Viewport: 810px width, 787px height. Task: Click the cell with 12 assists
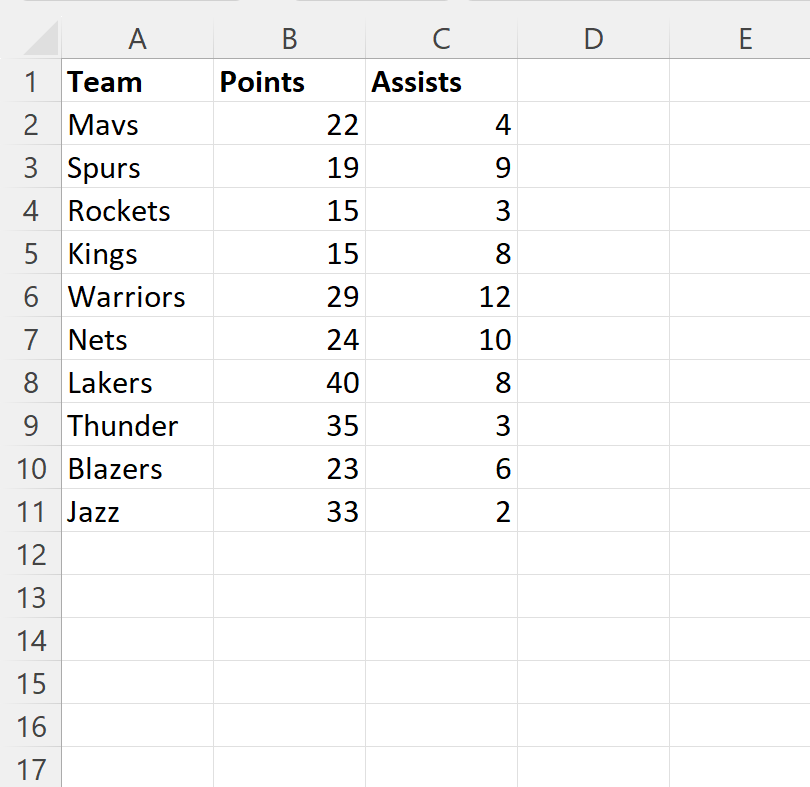(441, 297)
